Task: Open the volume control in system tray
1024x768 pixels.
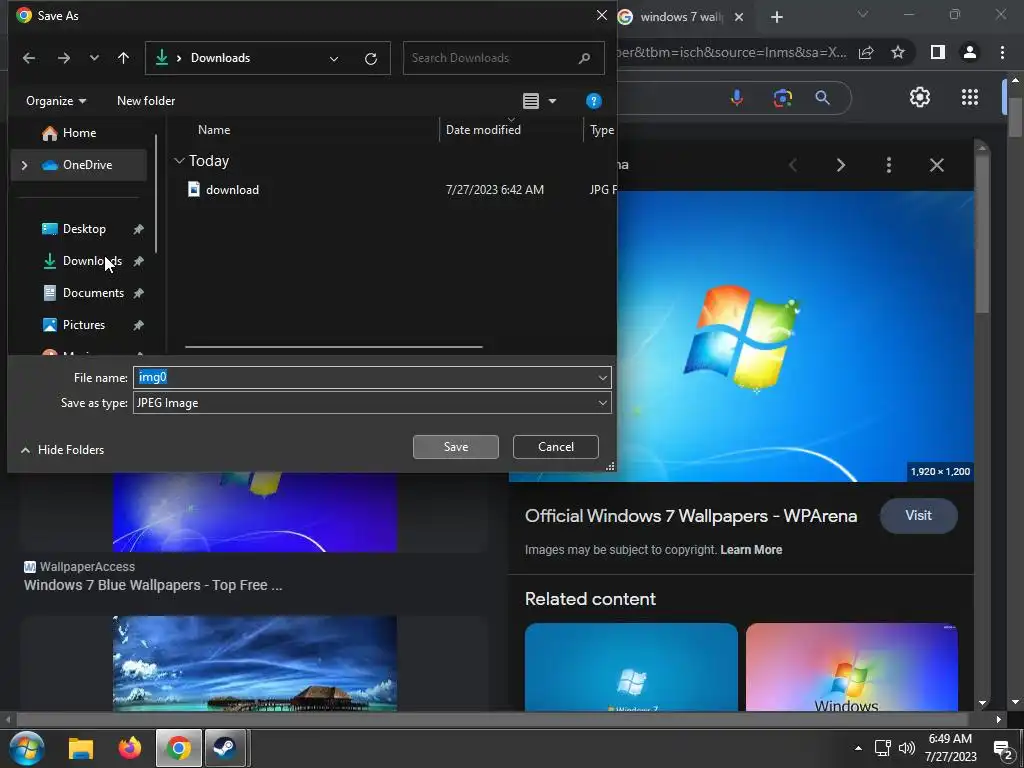Action: [x=906, y=748]
